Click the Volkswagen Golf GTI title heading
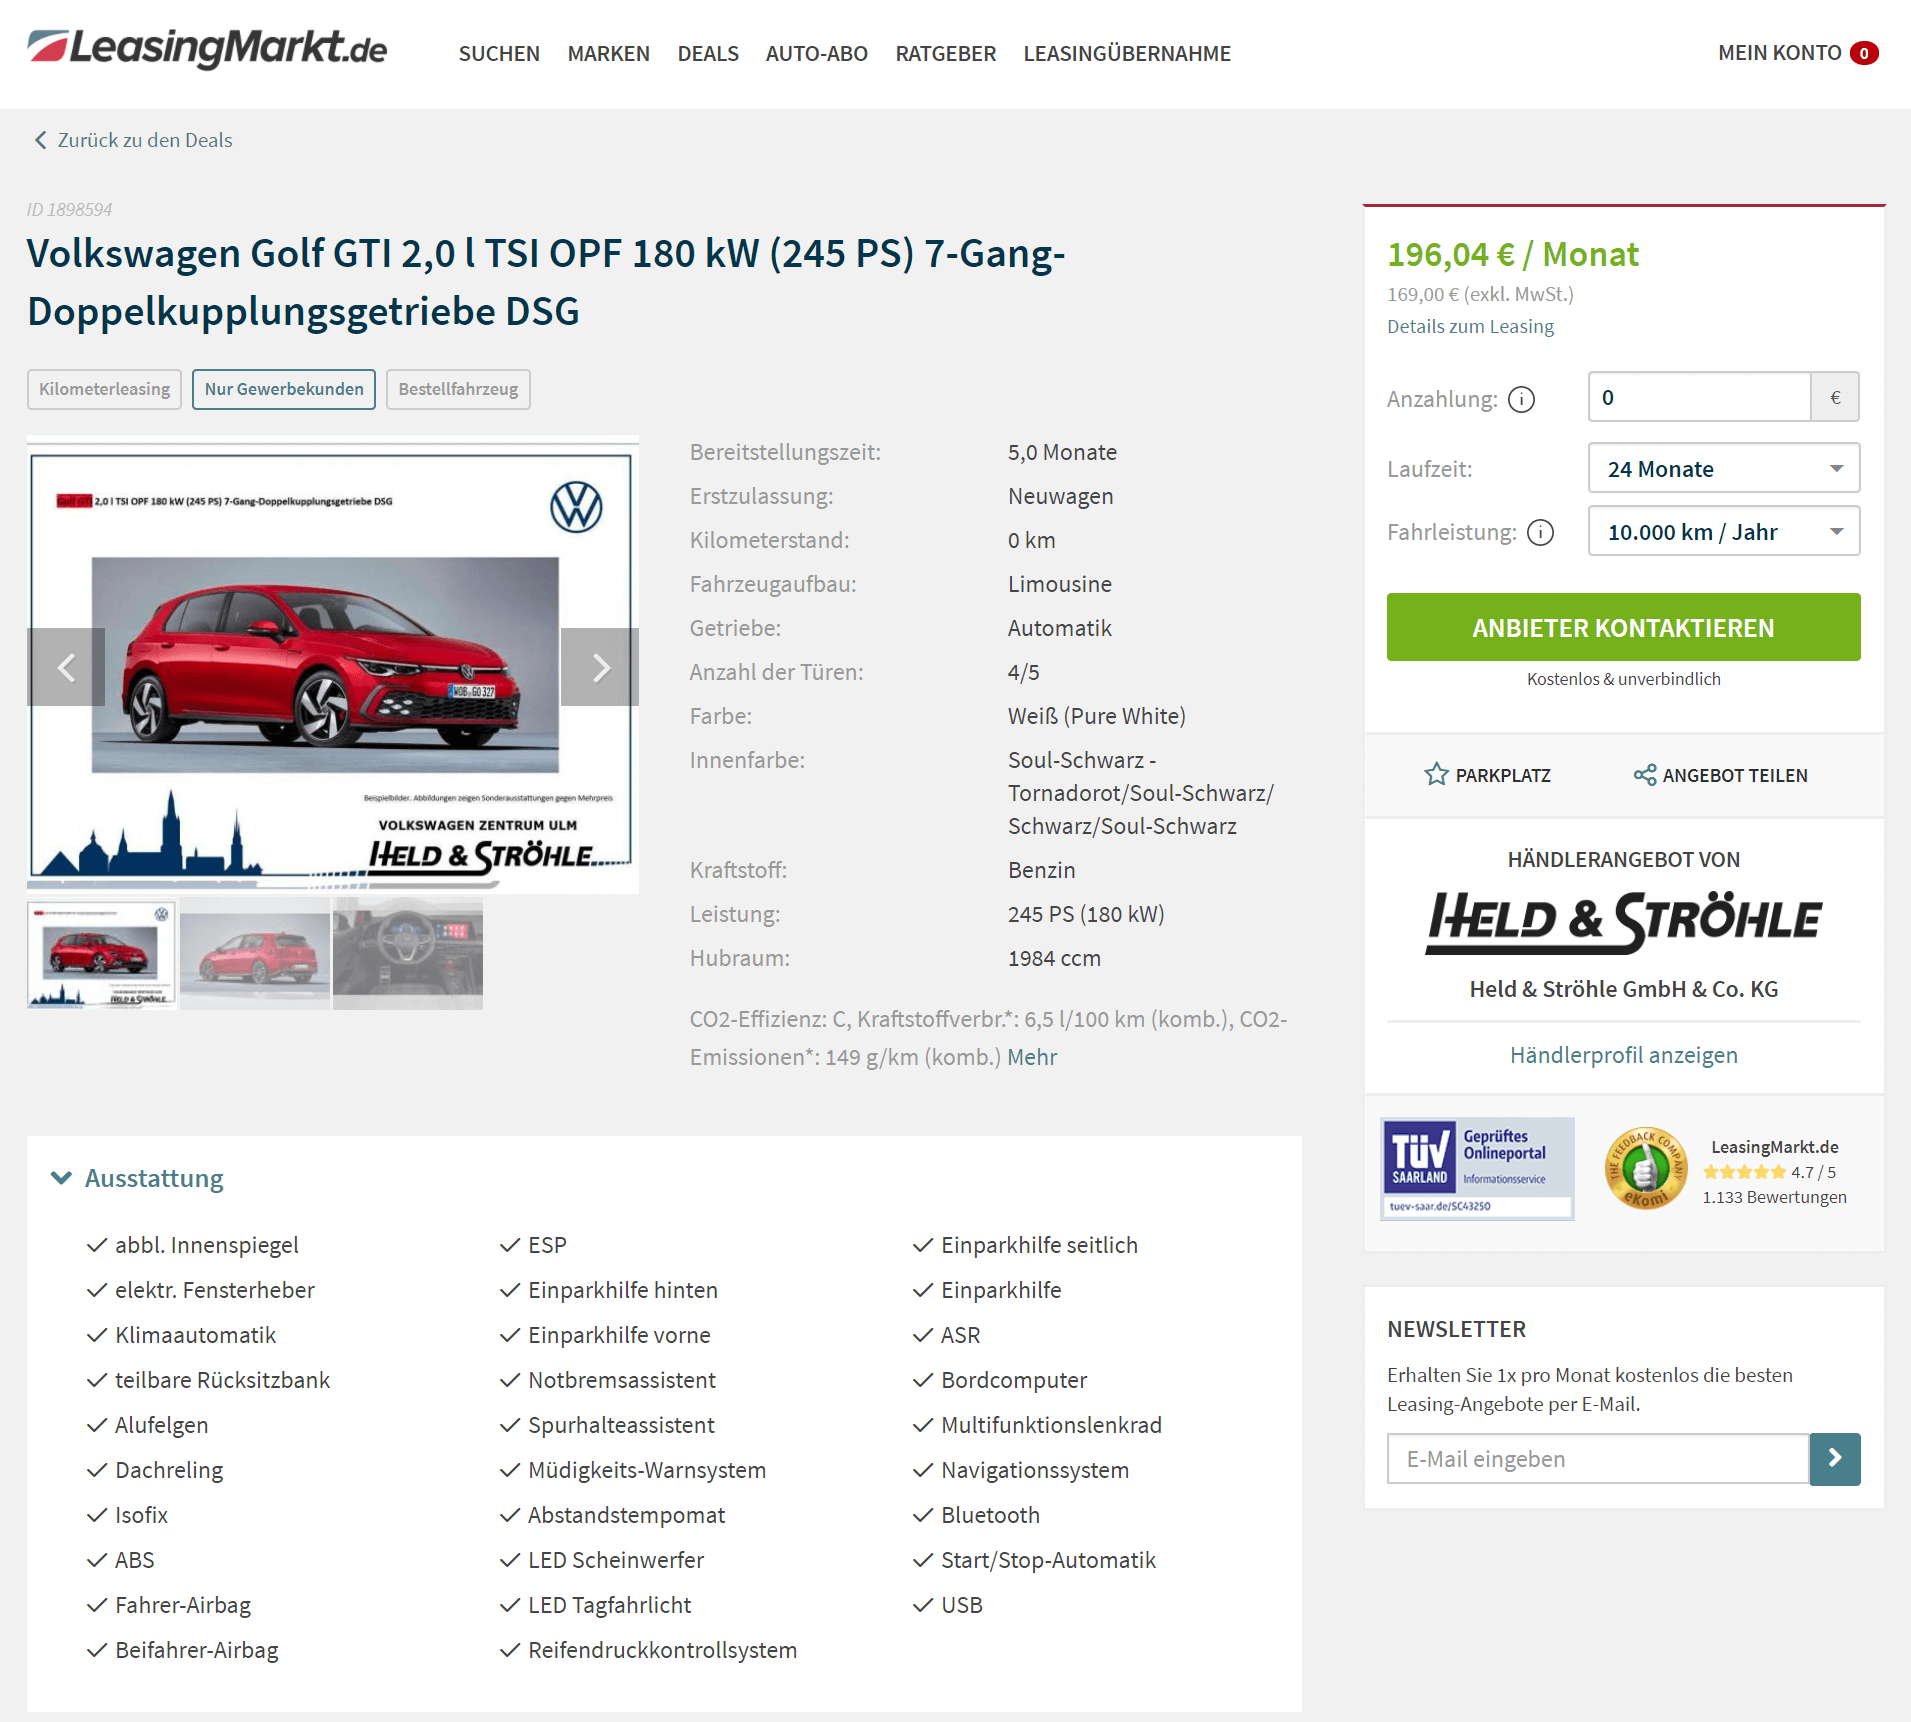Viewport: 1911px width, 1722px height. click(x=546, y=282)
